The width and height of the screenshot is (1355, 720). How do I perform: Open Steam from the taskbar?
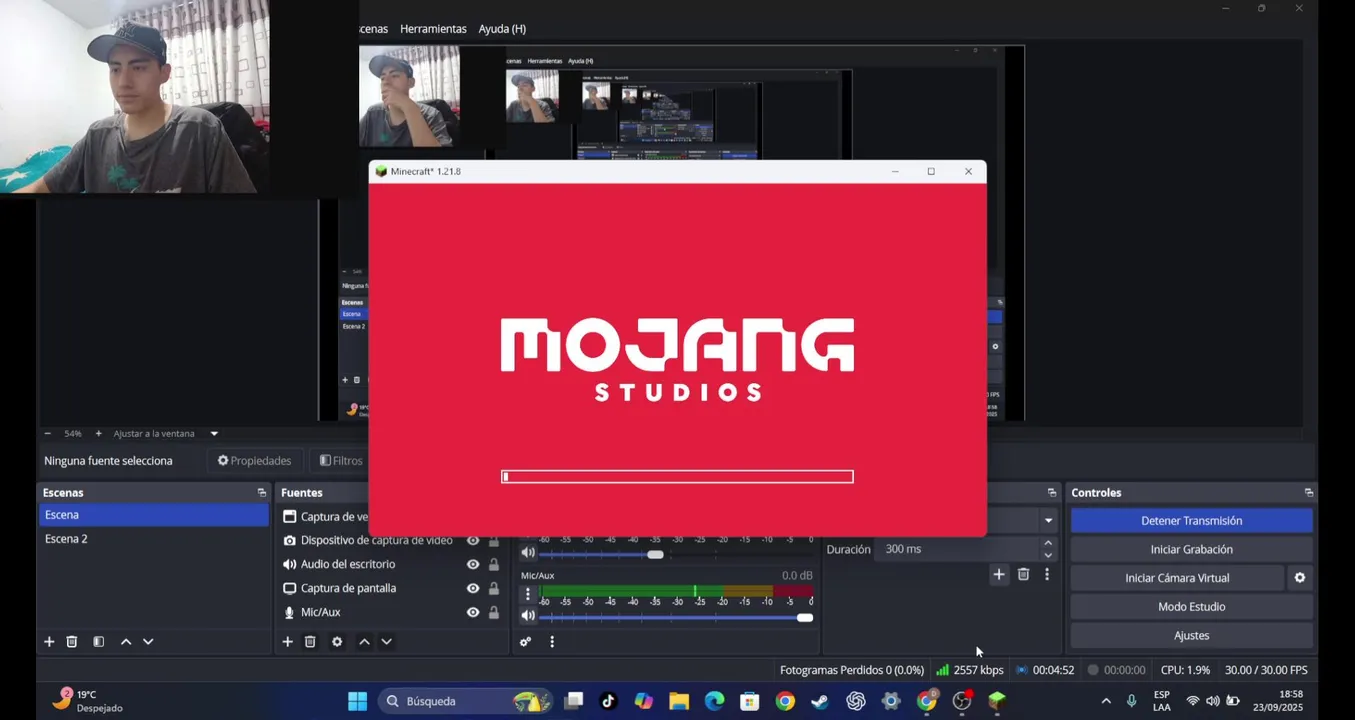coord(820,701)
